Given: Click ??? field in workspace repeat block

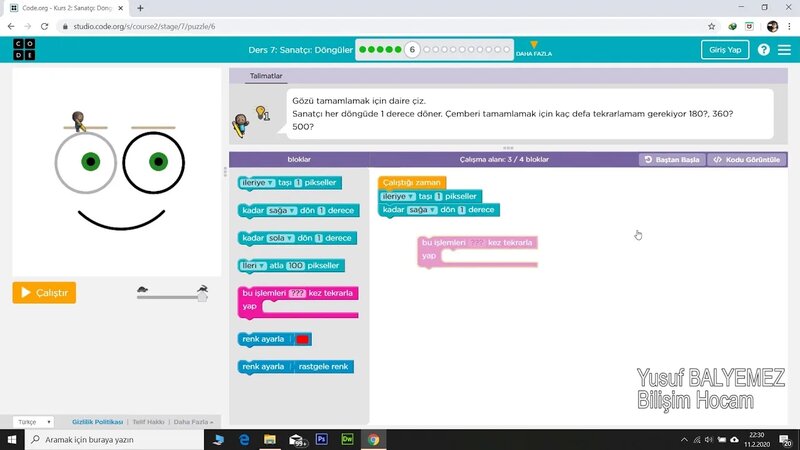Looking at the screenshot, I should pyautogui.click(x=477, y=242).
